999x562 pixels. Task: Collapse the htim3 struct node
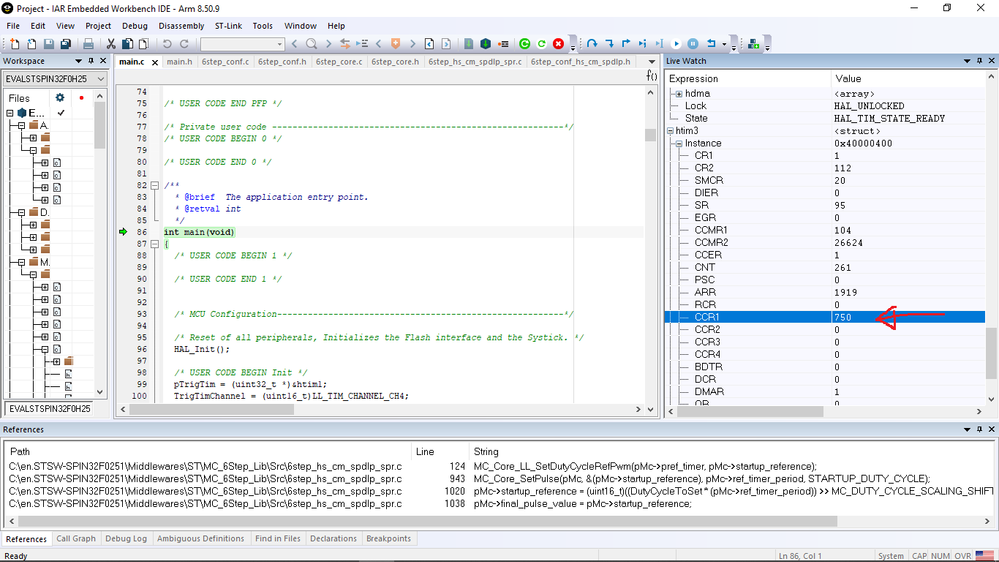(x=670, y=131)
